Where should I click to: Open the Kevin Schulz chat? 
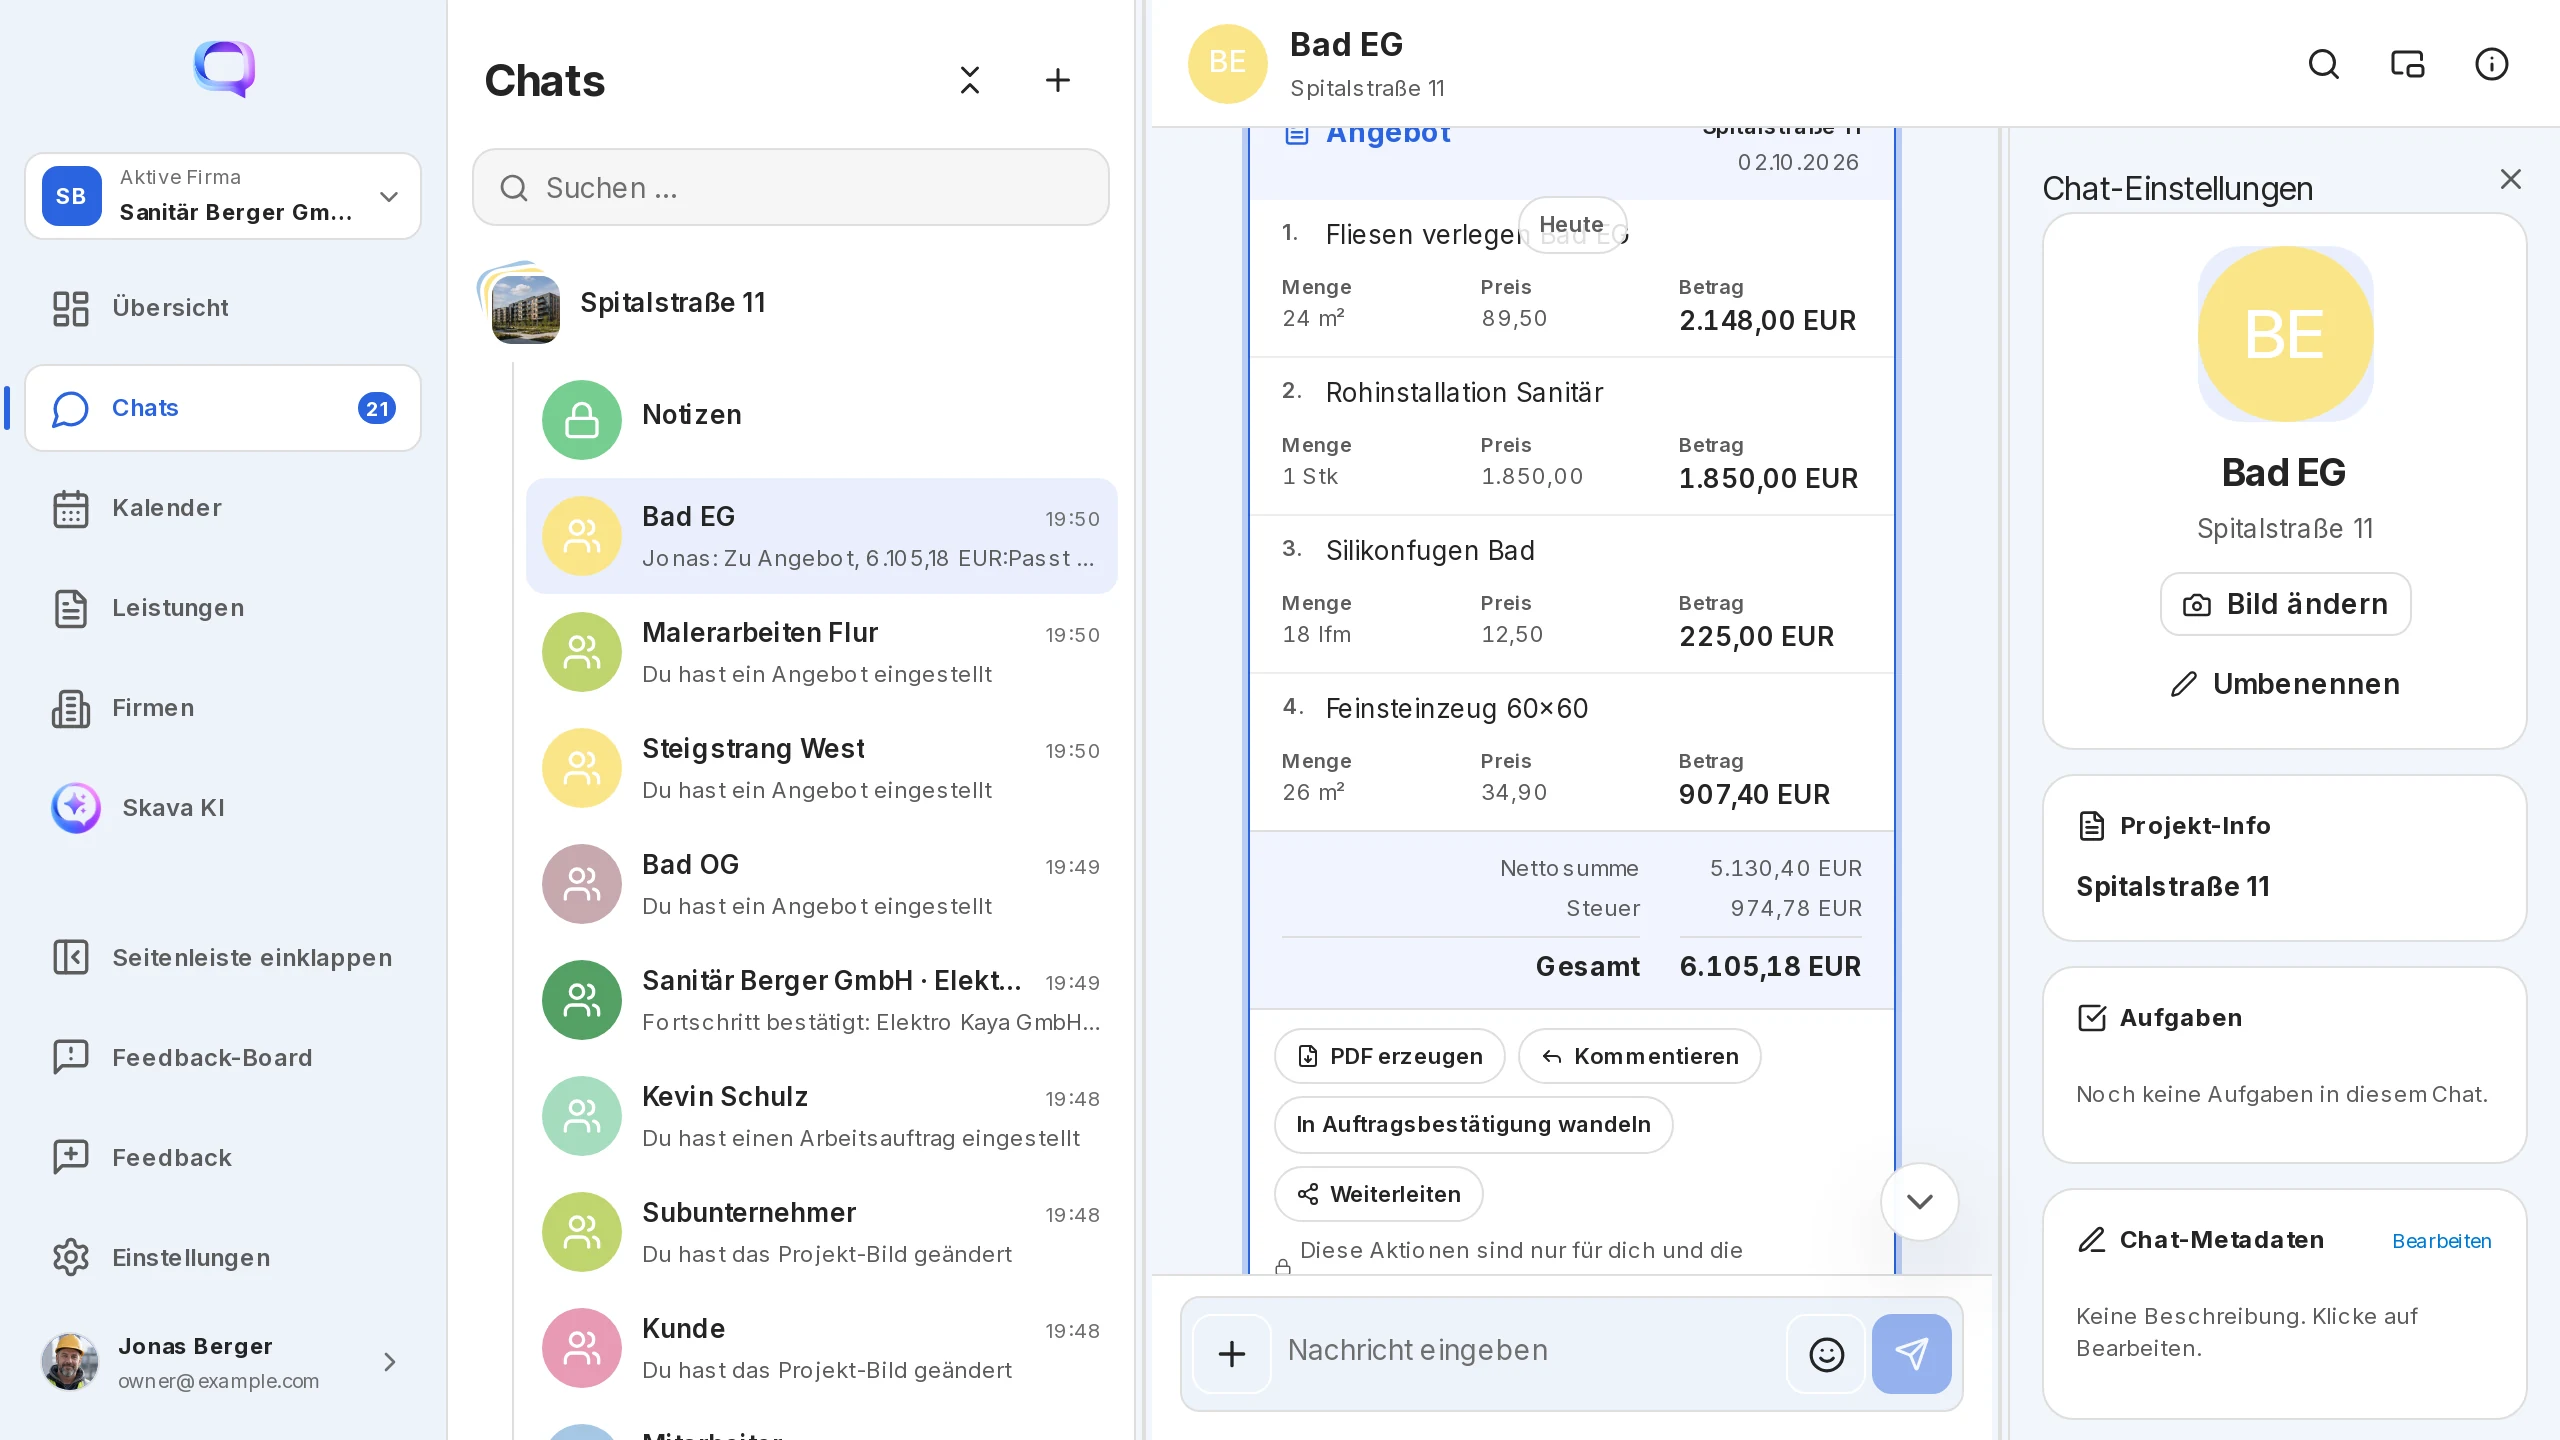tap(822, 1116)
